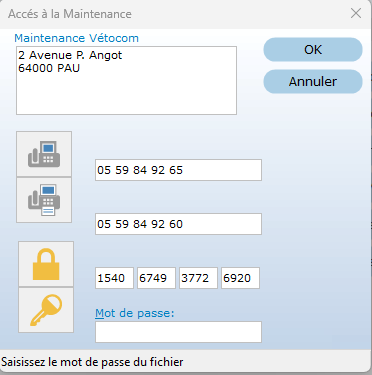
Task: Close the Accés à la Maintenance dialog
Action: pos(356,13)
